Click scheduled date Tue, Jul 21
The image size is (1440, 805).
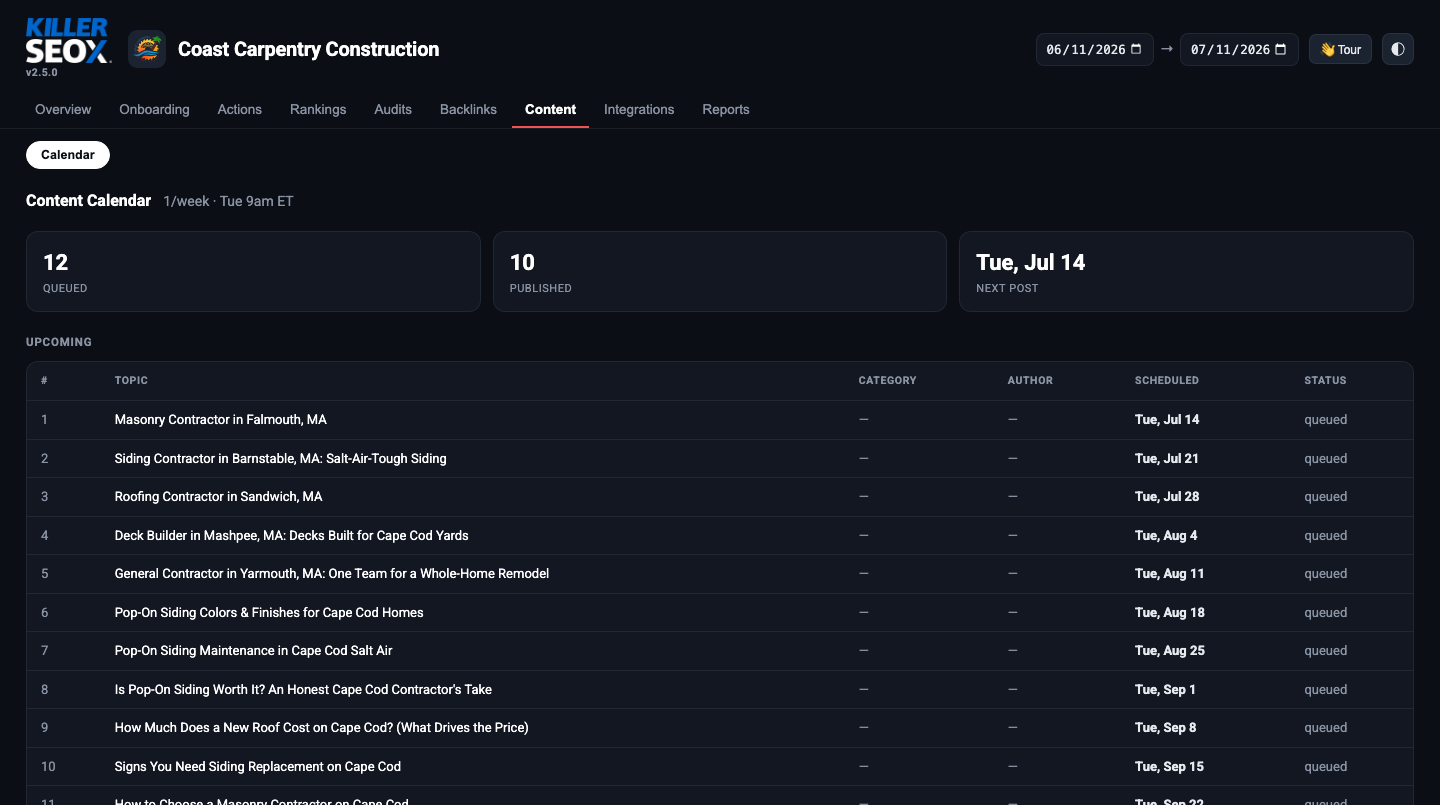pyautogui.click(x=1167, y=459)
